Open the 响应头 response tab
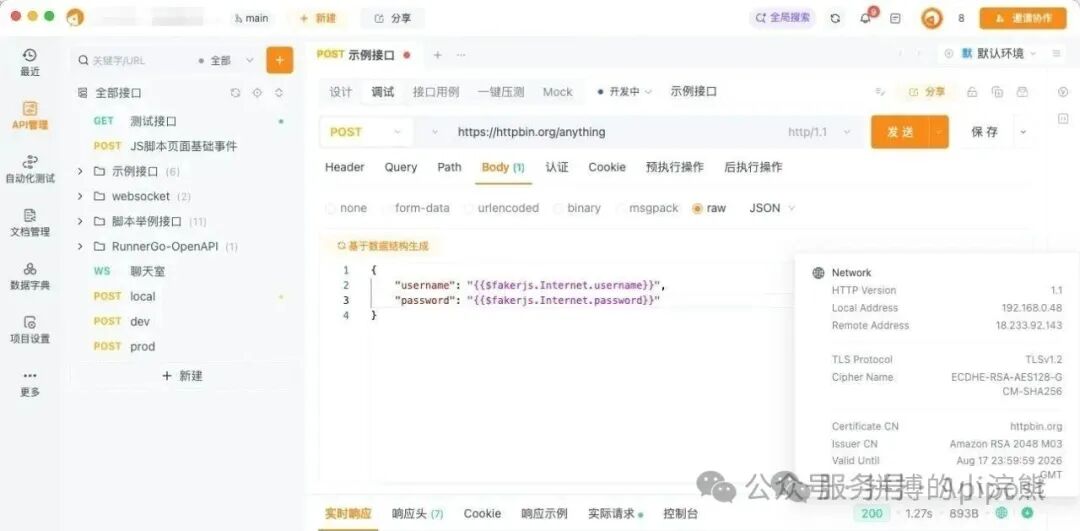Viewport: 1080px width, 531px height. tap(418, 514)
